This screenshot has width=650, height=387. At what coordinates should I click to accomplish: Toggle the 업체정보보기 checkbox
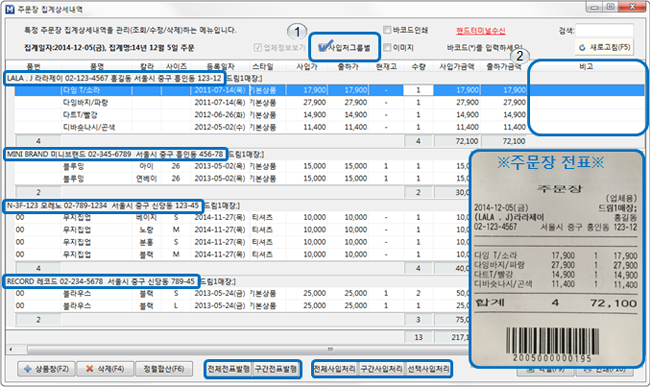258,48
